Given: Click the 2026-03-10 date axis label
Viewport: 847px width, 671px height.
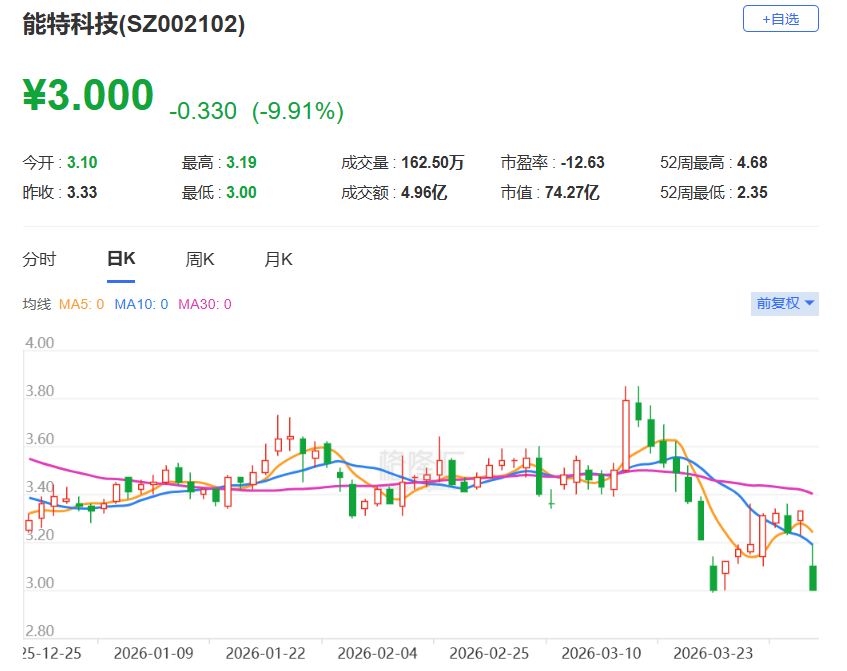Looking at the screenshot, I should tap(601, 654).
